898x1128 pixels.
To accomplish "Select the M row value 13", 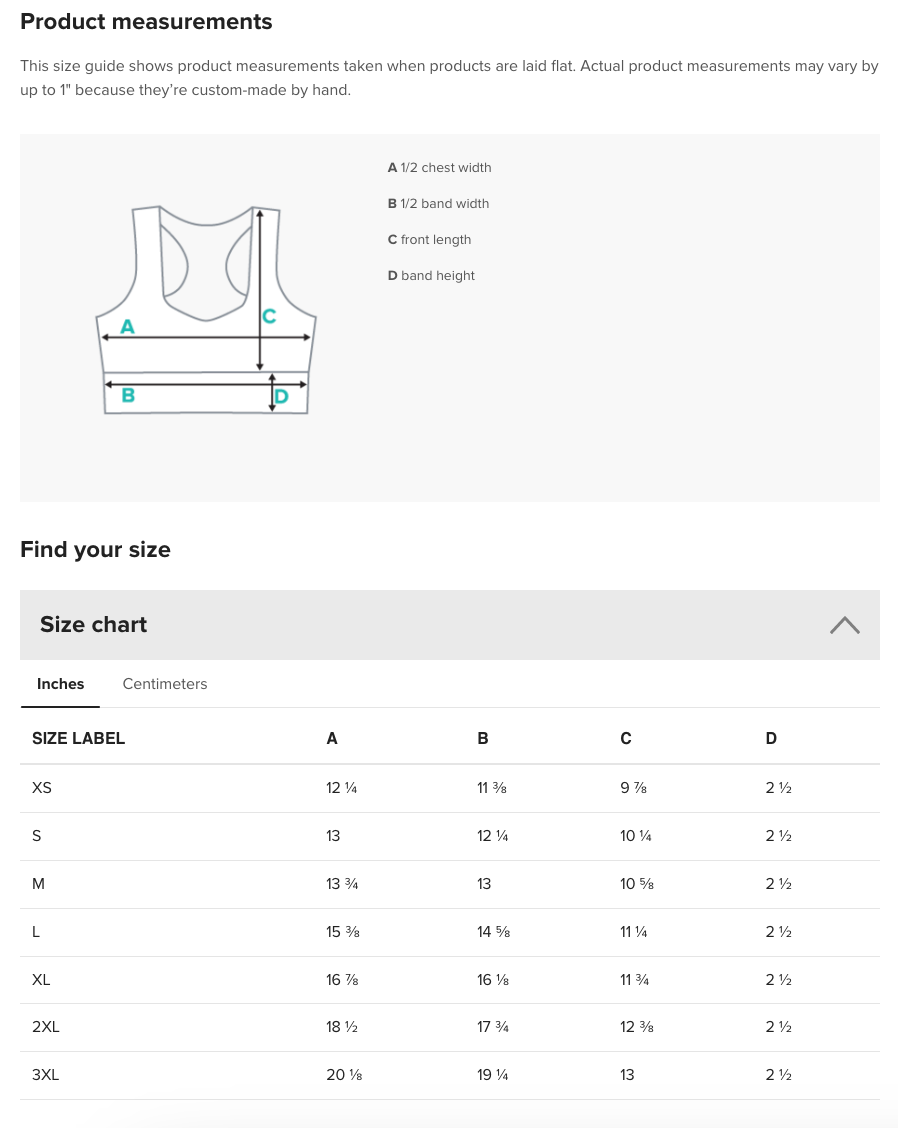I will [484, 884].
